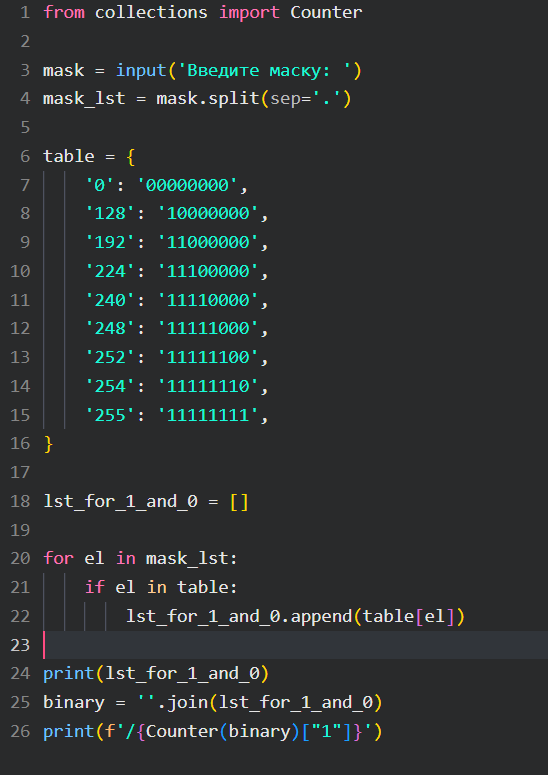
Task: Click the opening brace on line 6
Action: click(x=130, y=157)
